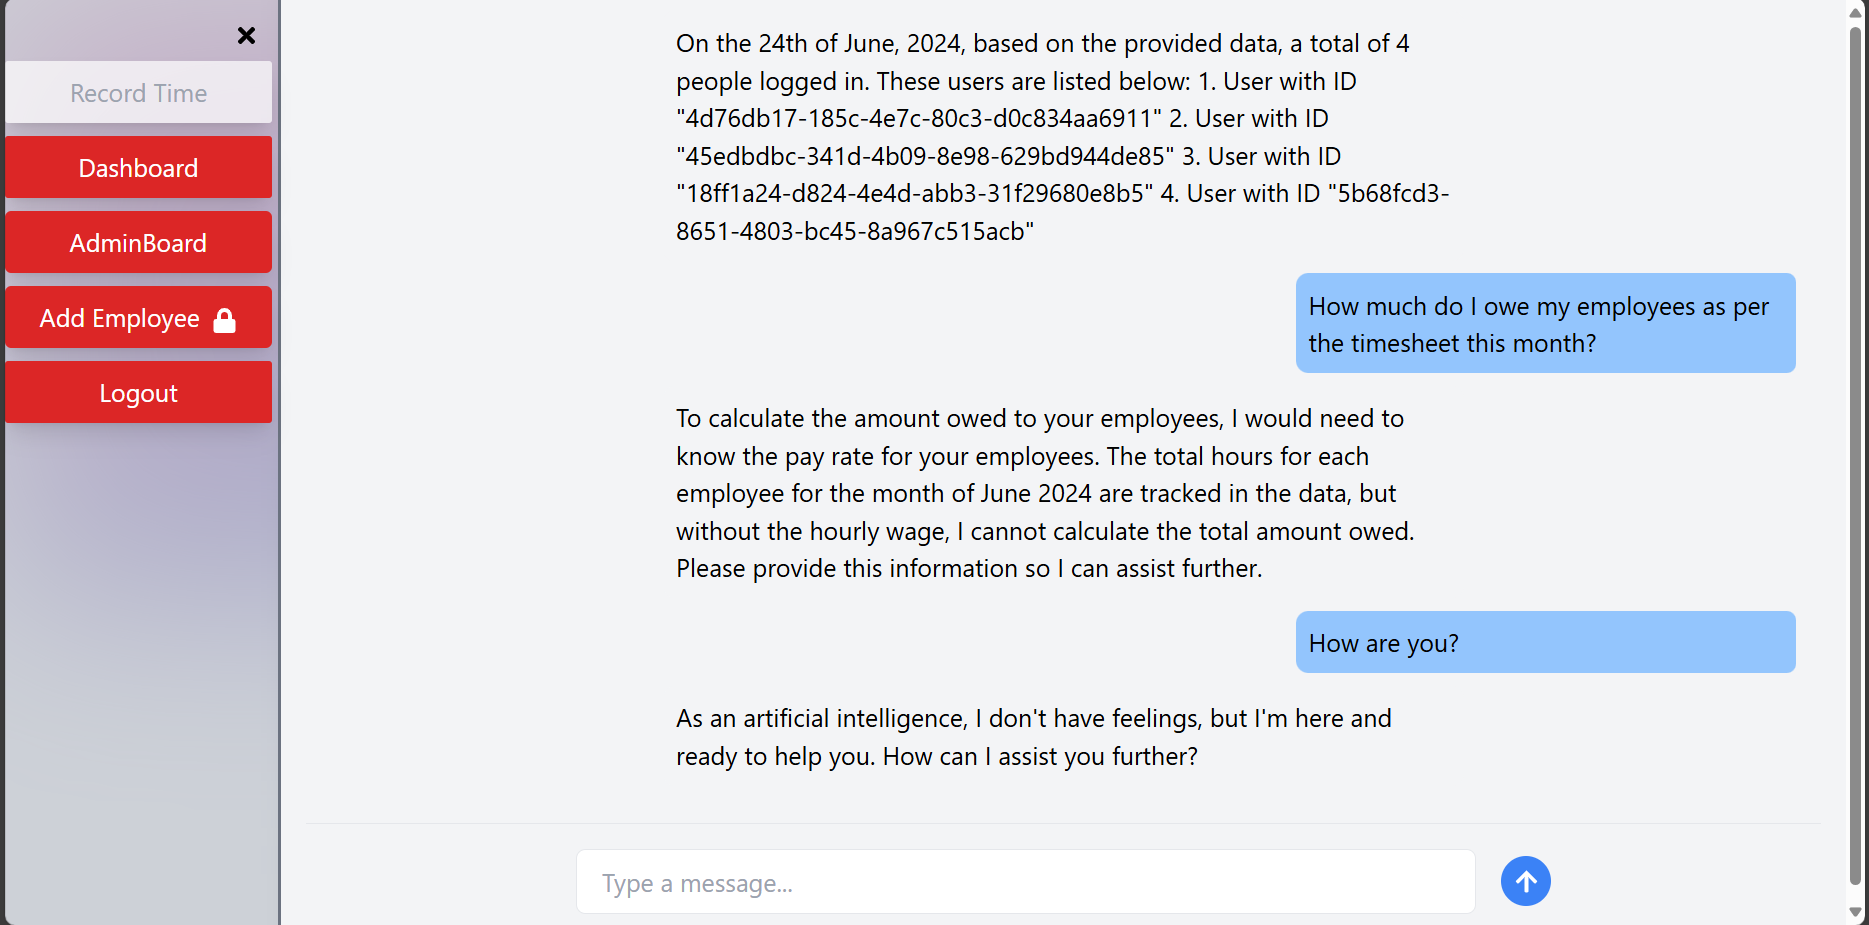This screenshot has width=1869, height=925.
Task: Click the lock icon beside Add Employee
Action: click(225, 320)
